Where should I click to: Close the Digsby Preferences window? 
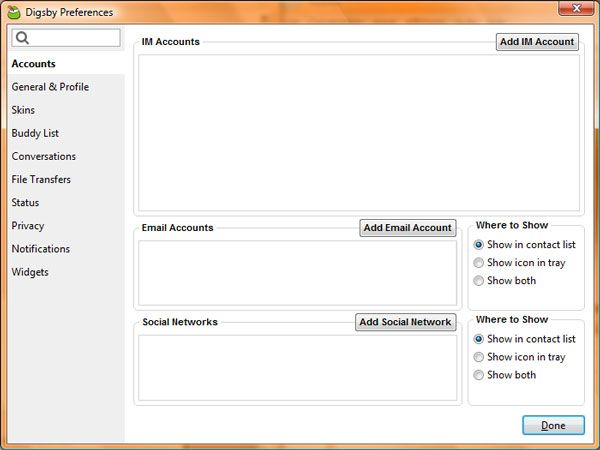[576, 8]
